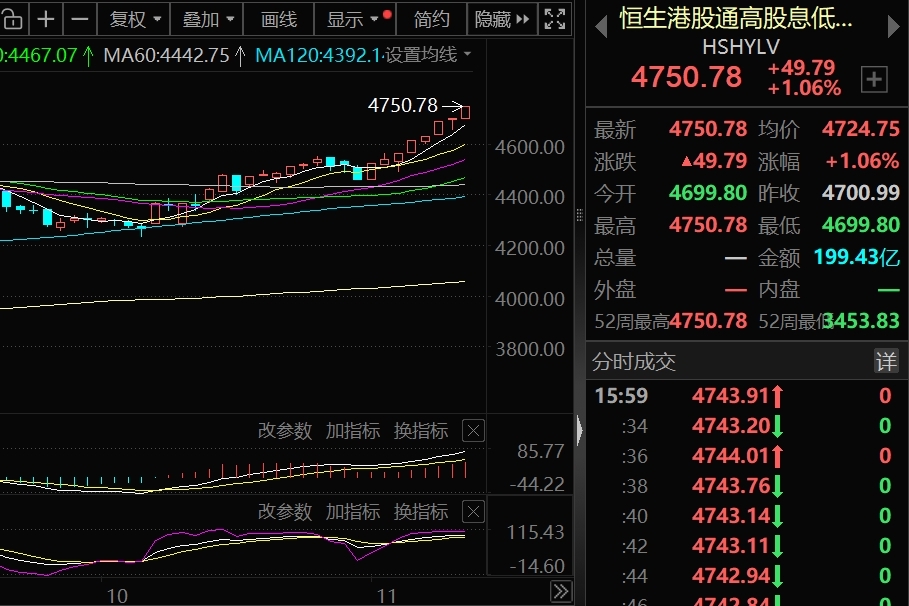Switch to 简约 view mode
The image size is (909, 606).
pos(431,19)
